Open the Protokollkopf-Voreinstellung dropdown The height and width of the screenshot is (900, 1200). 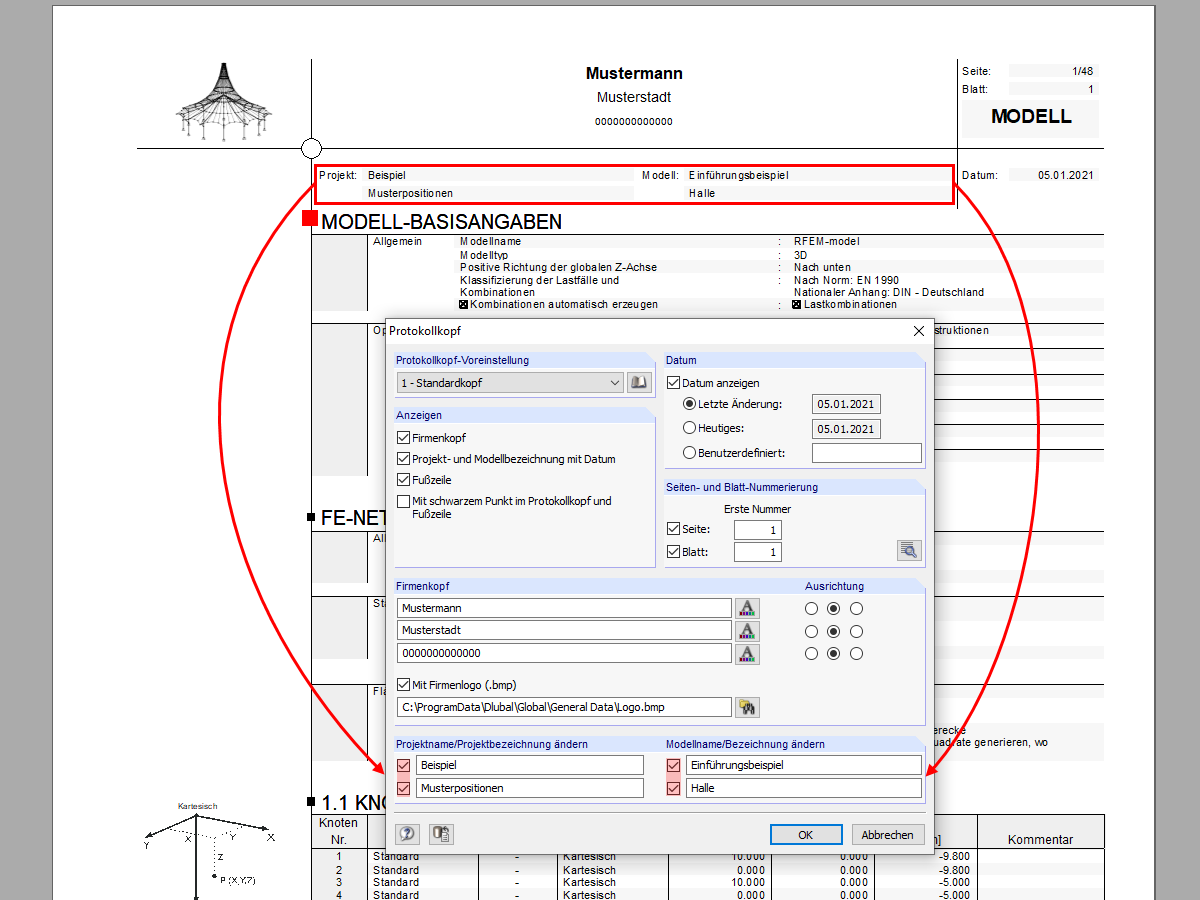(x=510, y=382)
